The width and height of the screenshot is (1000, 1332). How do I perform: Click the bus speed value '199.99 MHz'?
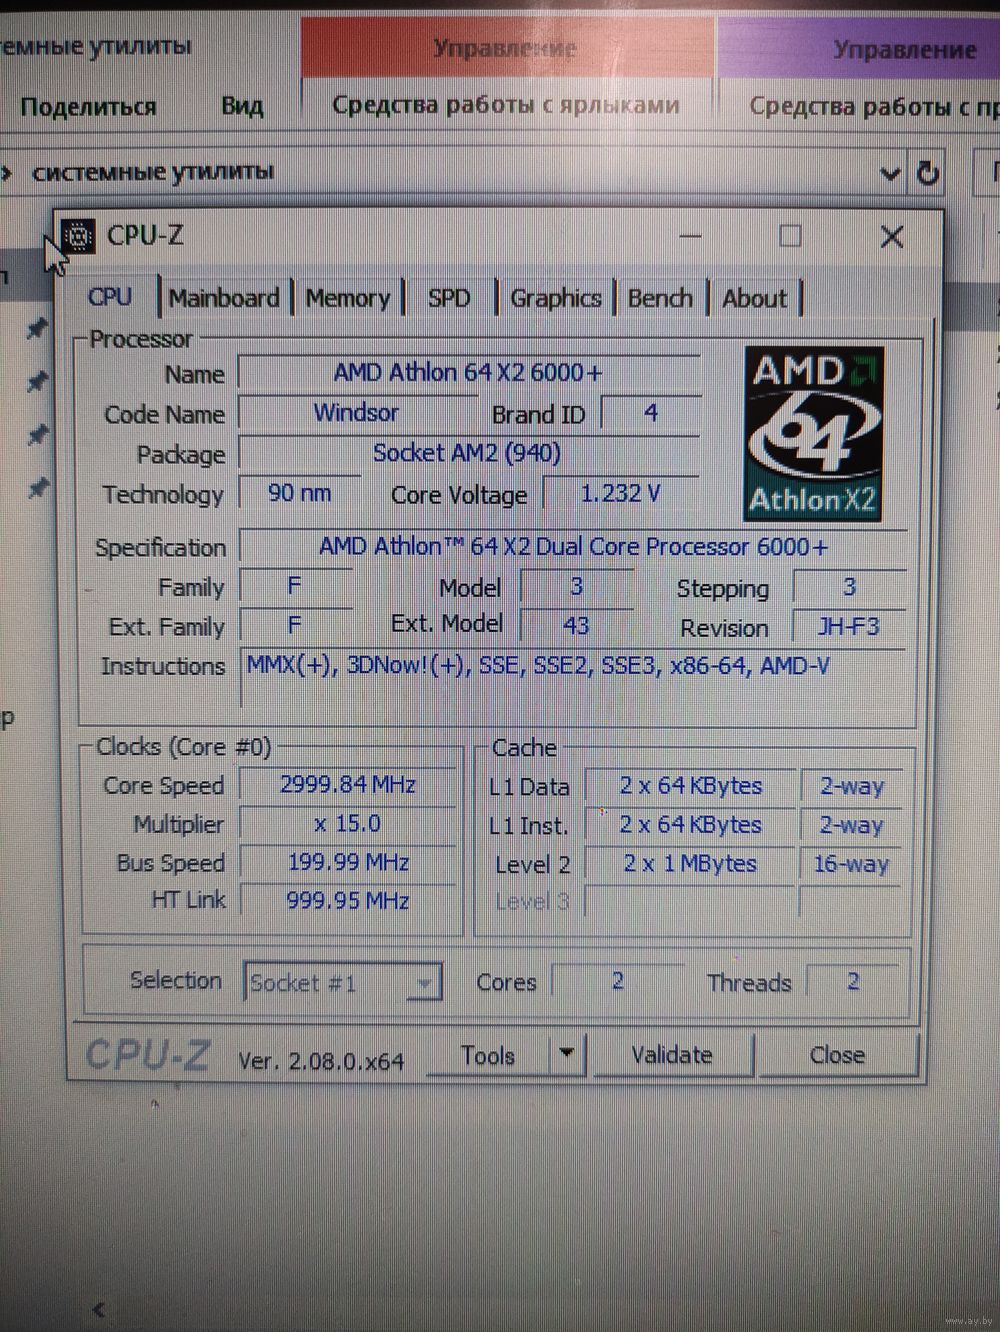[348, 862]
